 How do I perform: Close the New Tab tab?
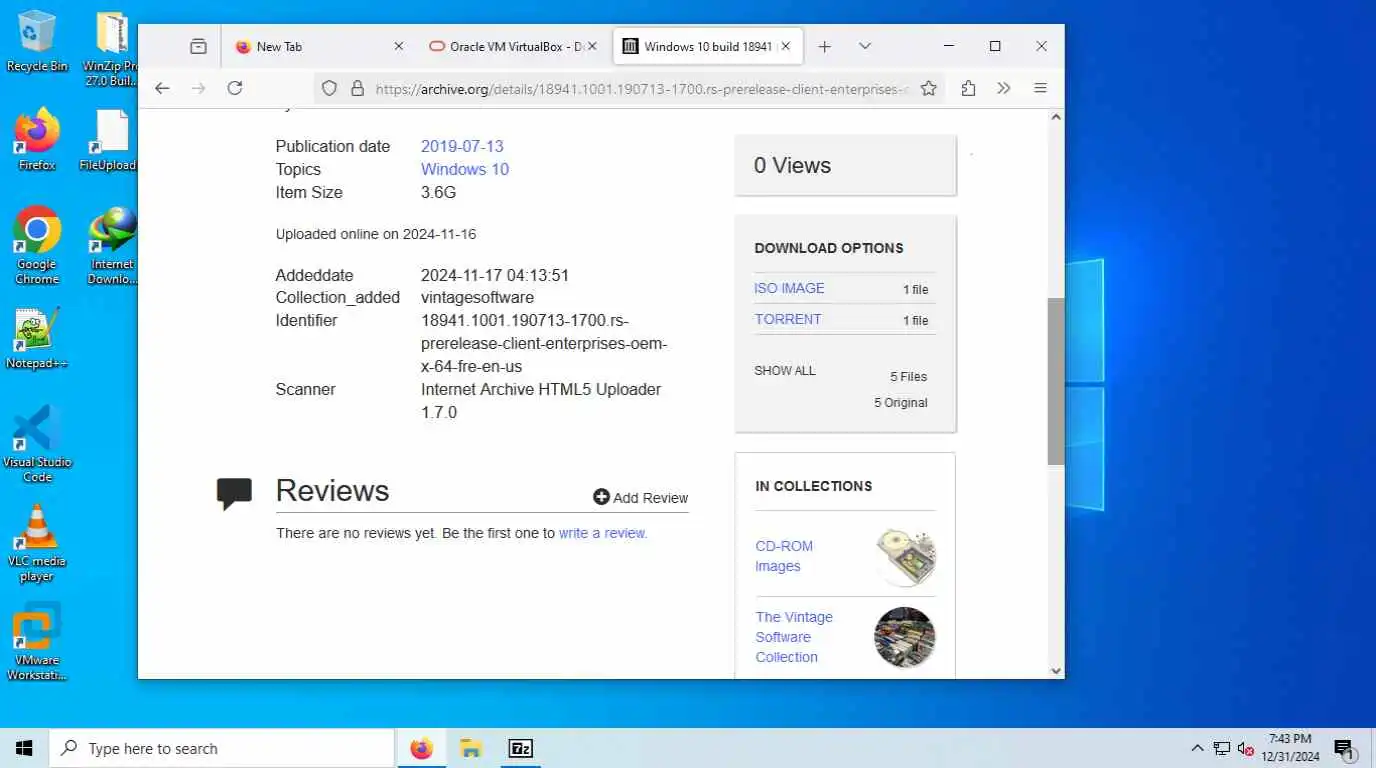pos(398,46)
